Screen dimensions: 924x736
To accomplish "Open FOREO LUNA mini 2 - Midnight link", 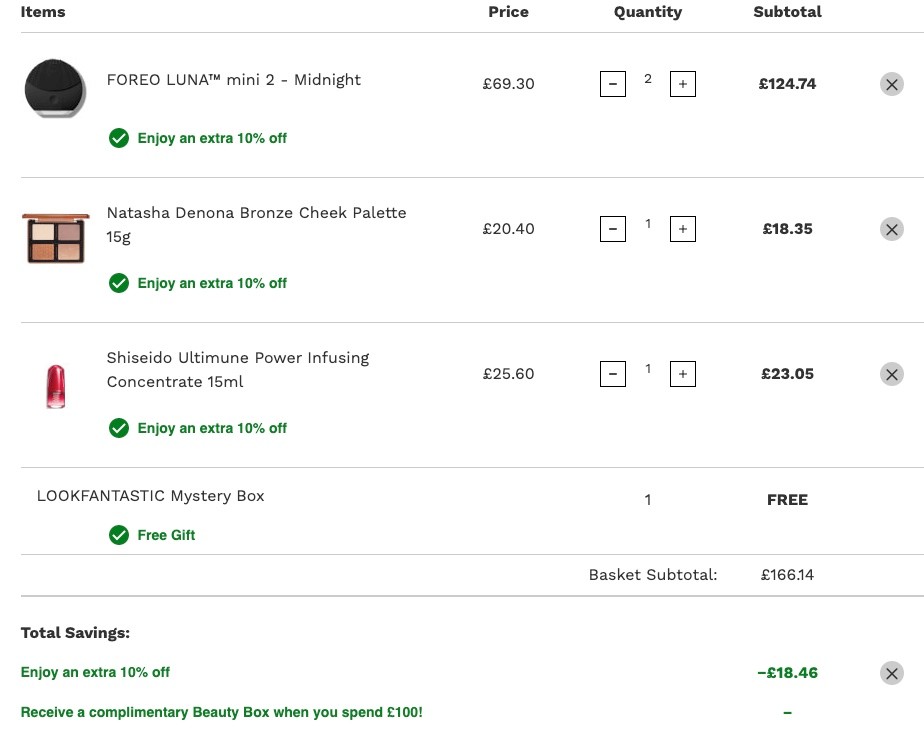I will pyautogui.click(x=233, y=80).
